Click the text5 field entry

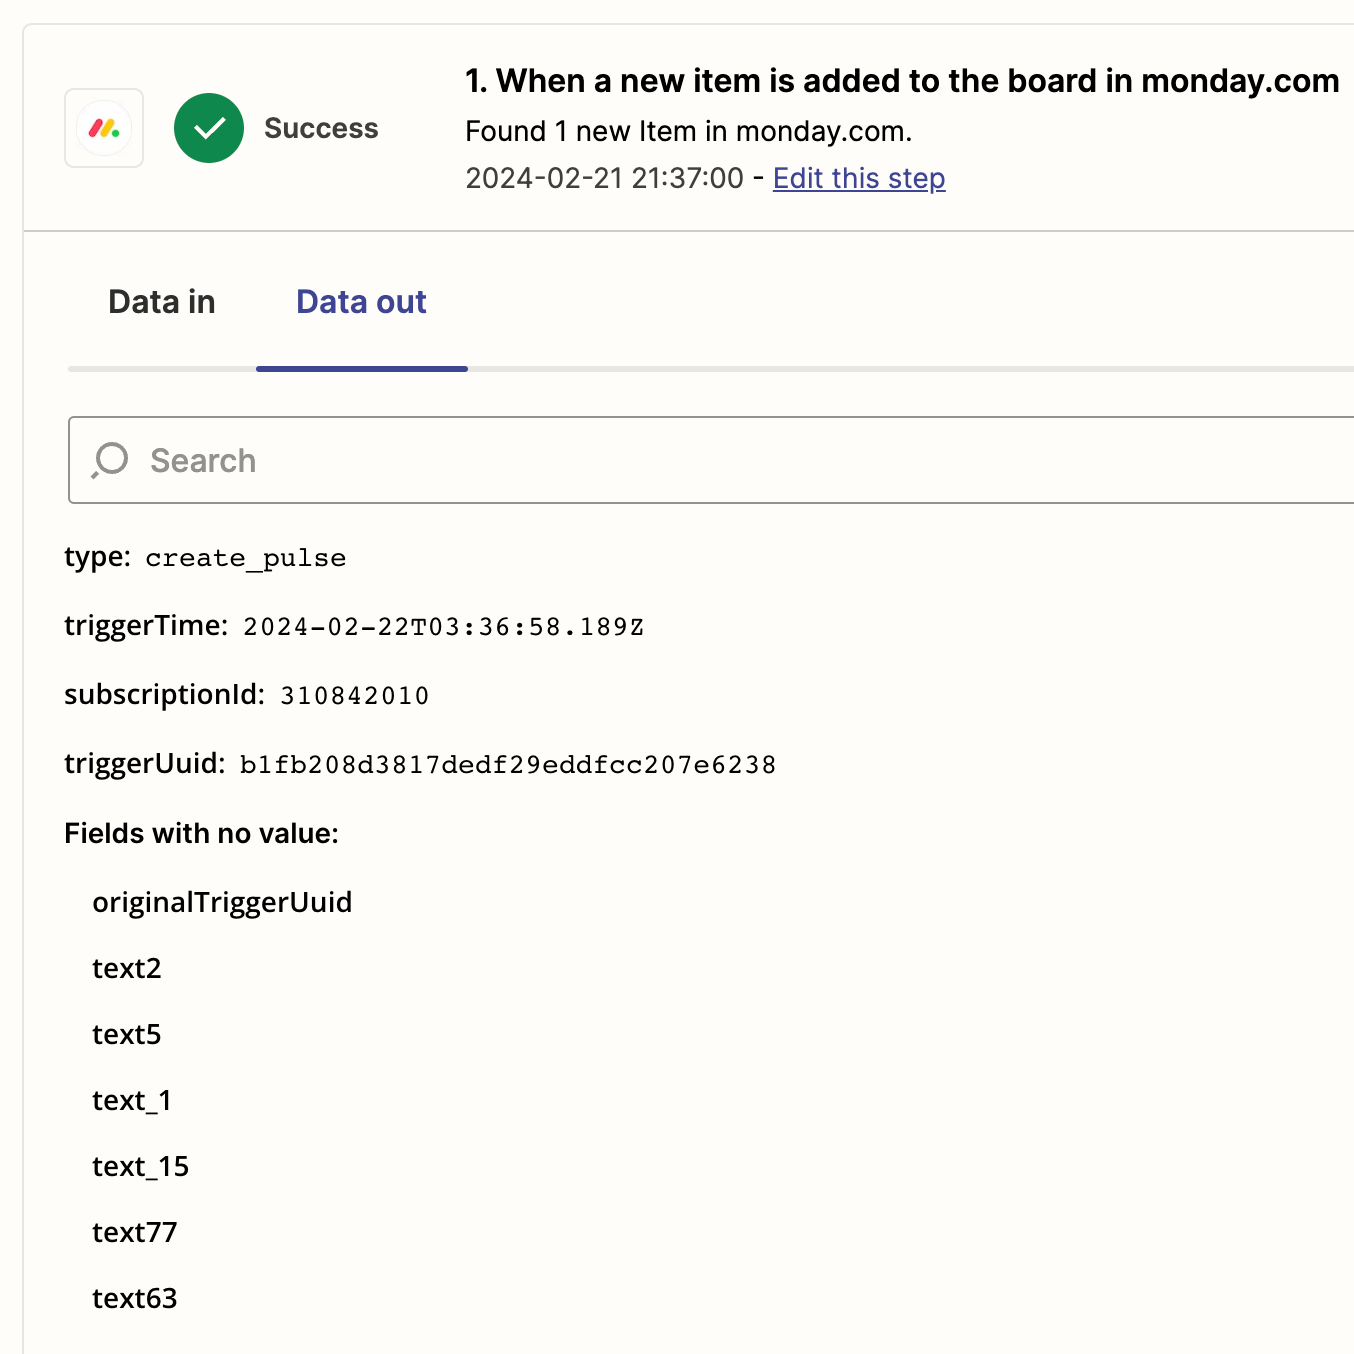[x=127, y=1034]
